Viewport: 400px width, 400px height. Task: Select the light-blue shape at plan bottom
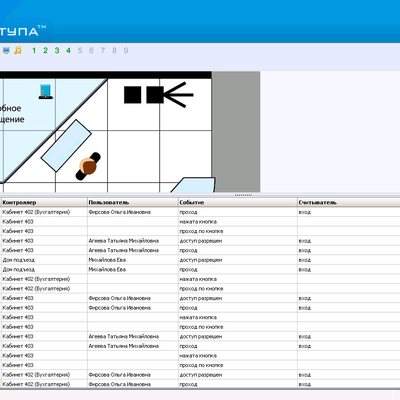point(193,185)
